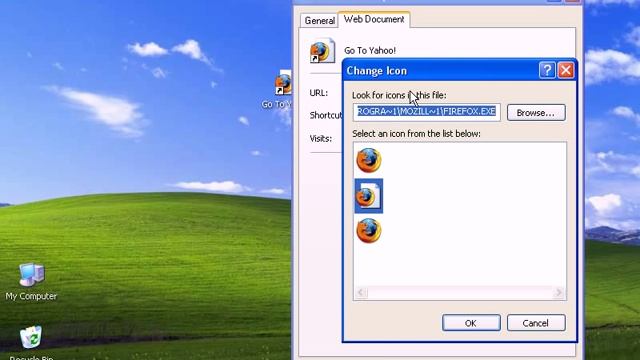This screenshot has height=360, width=640.
Task: Click the icon list left scroll arrow
Action: click(x=360, y=292)
